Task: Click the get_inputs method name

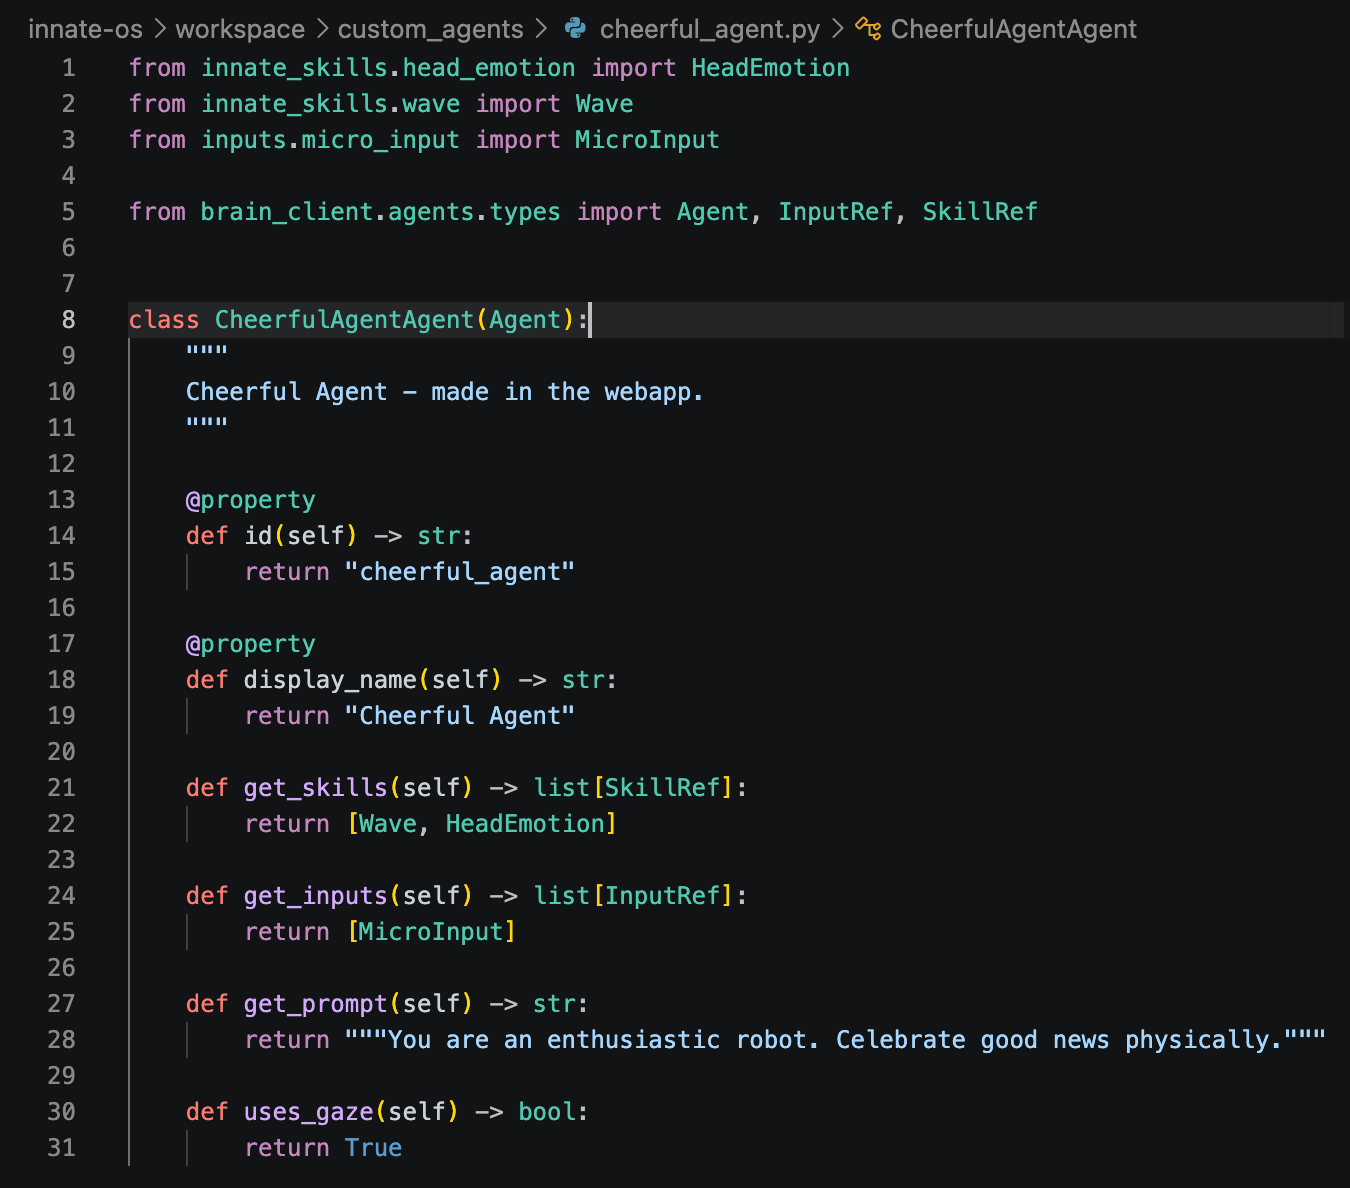Action: (x=315, y=896)
